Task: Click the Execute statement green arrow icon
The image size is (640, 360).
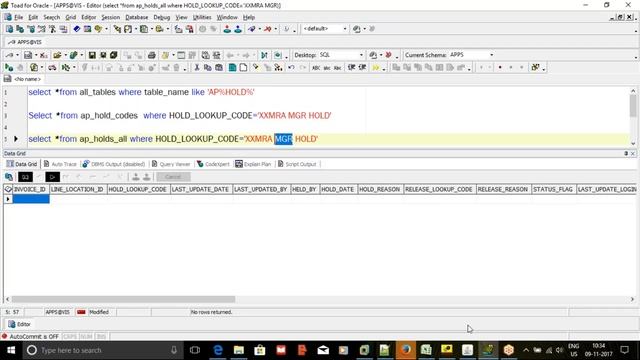Action: coord(9,68)
